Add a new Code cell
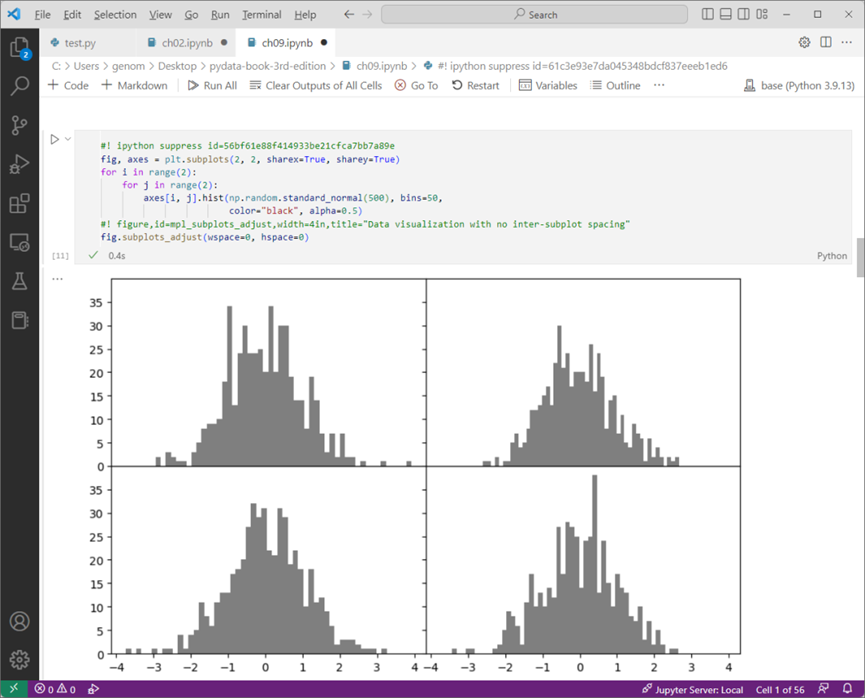 pos(68,86)
